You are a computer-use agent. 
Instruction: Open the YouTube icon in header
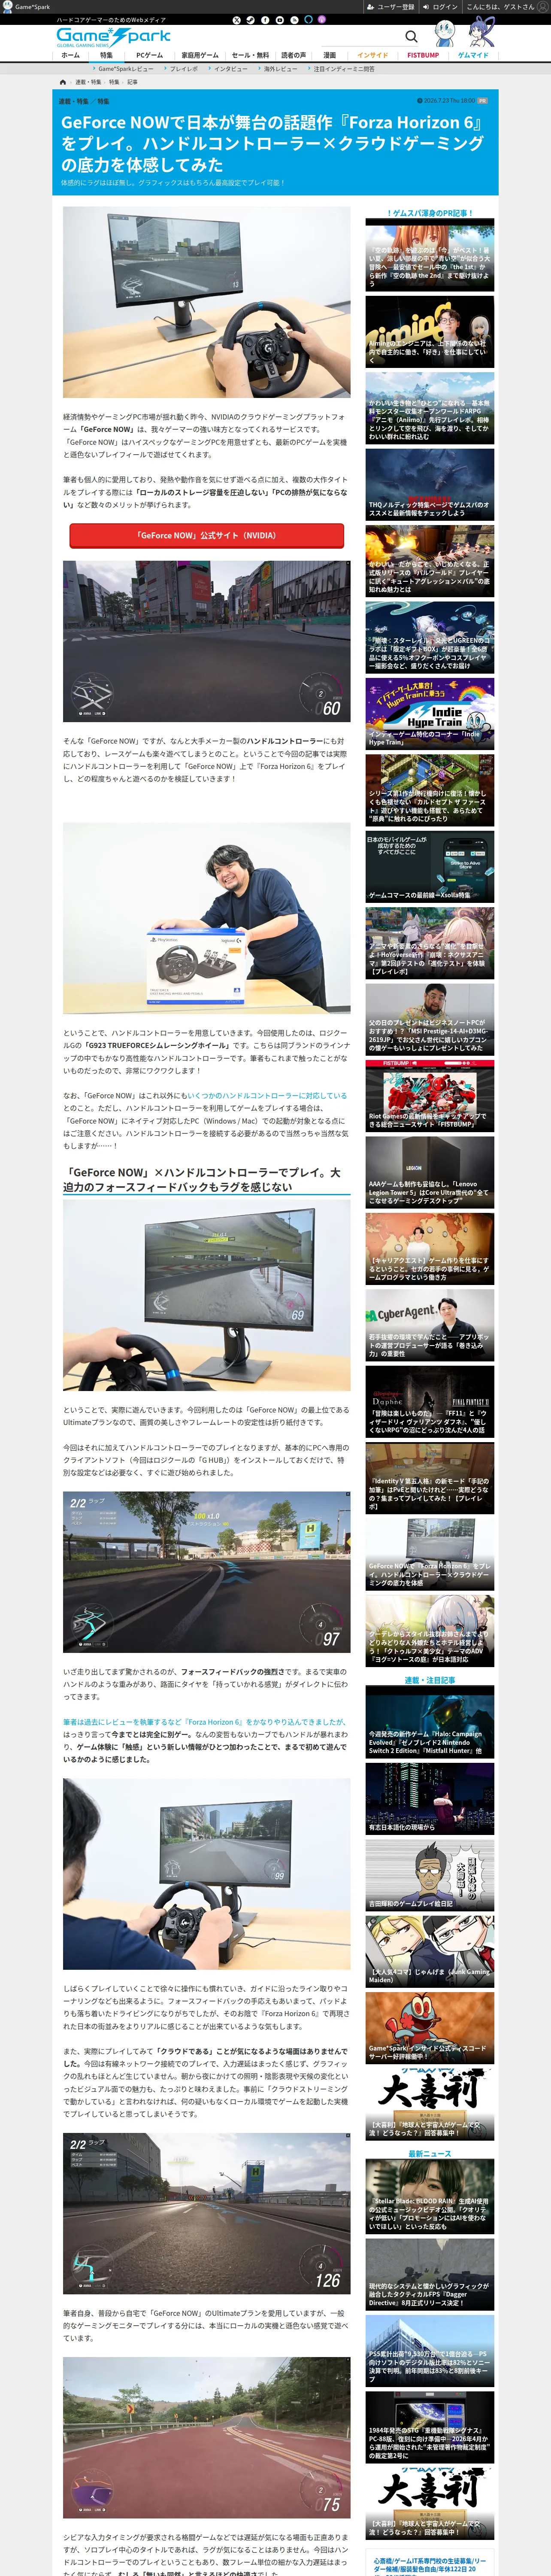[280, 20]
